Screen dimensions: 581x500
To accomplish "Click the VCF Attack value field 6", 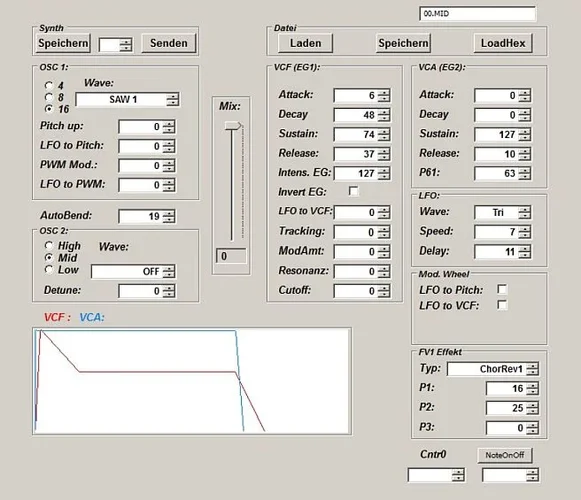I will click(x=356, y=95).
